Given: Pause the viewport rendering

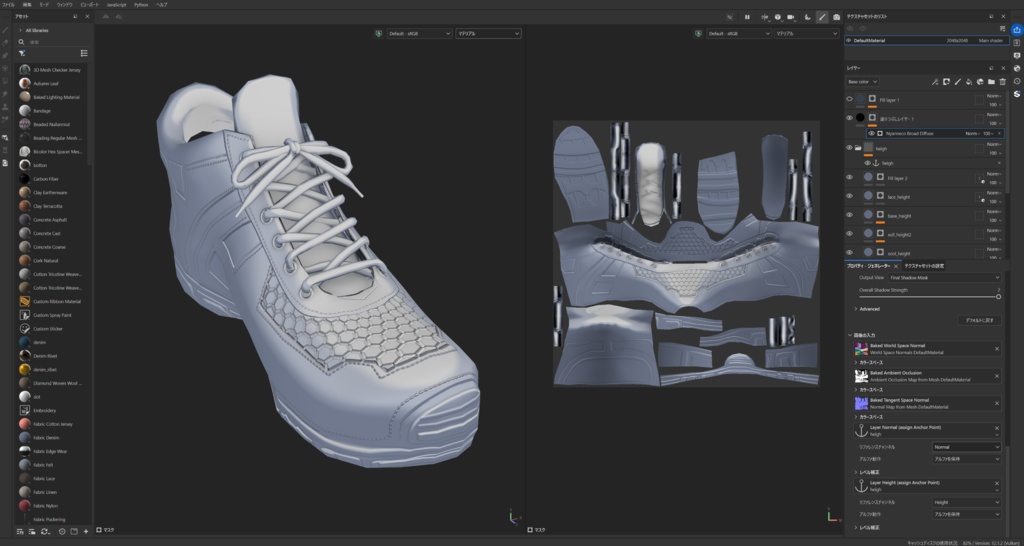Looking at the screenshot, I should click(x=747, y=17).
